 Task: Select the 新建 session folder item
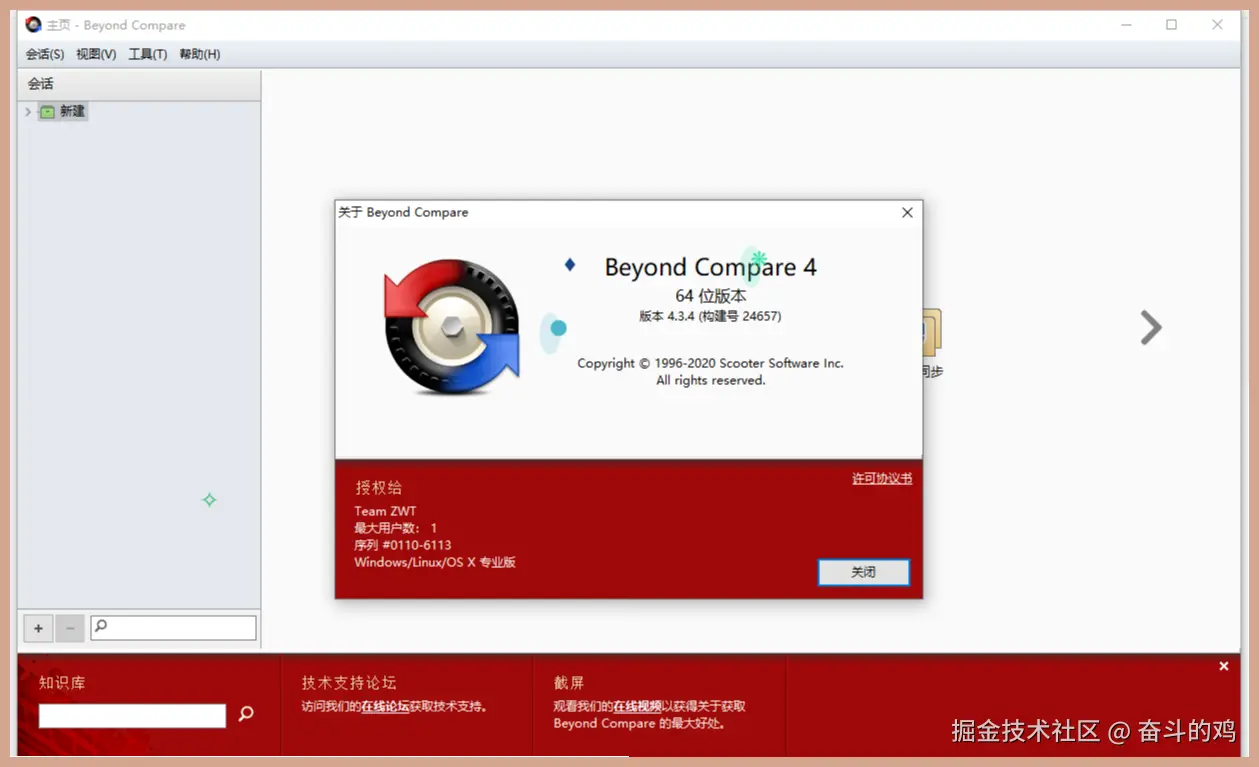pos(63,112)
